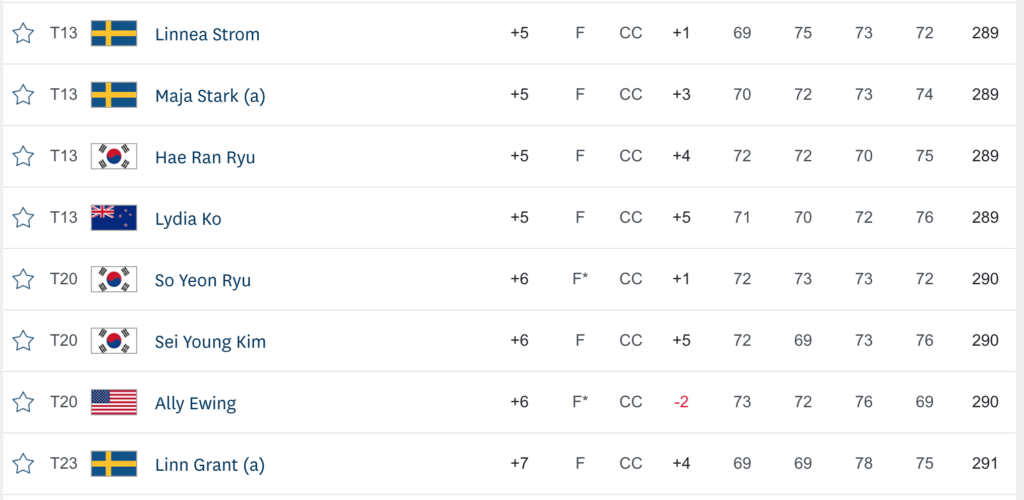Image resolution: width=1024 pixels, height=500 pixels.
Task: Click the New Zealand flag icon
Action: click(114, 217)
